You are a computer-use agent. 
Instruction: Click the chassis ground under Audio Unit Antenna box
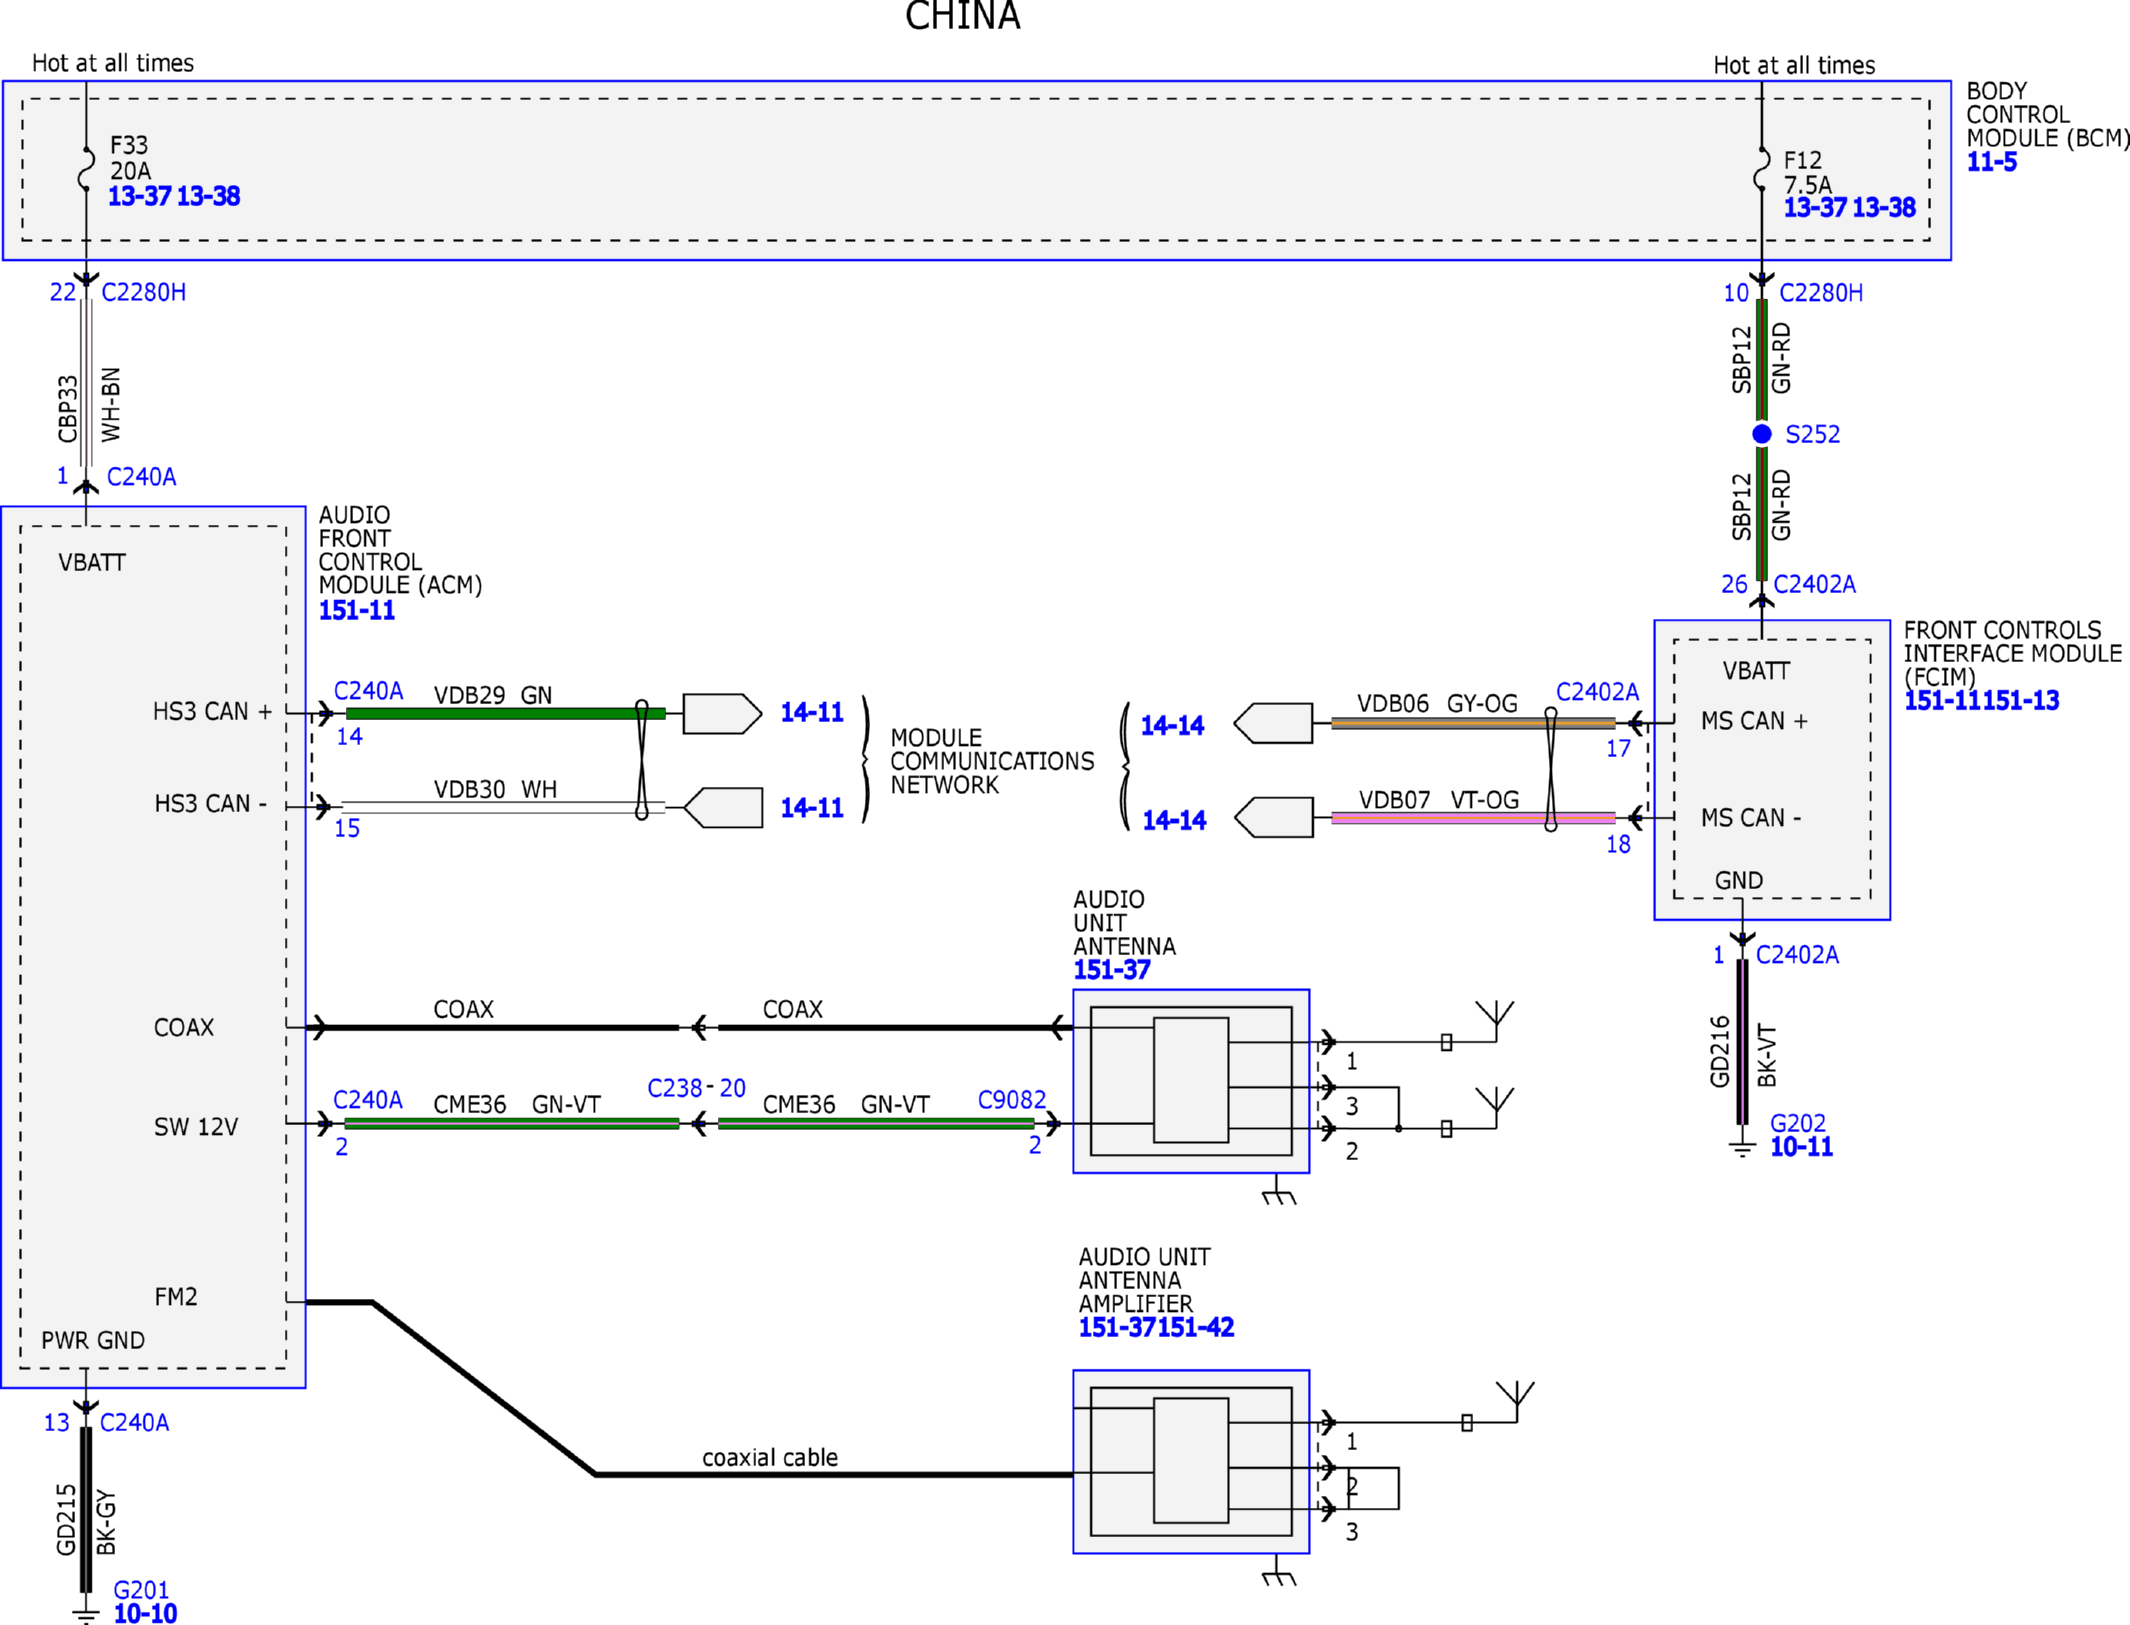pos(1277,1190)
